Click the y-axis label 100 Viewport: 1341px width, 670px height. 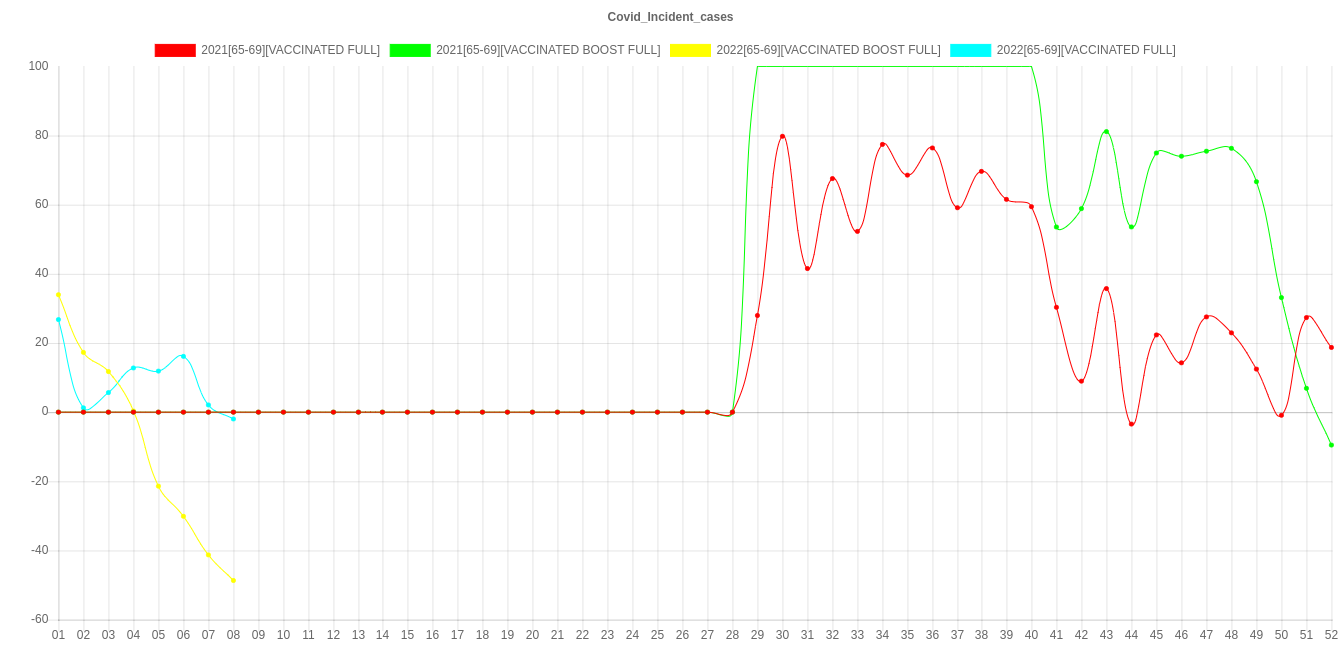click(40, 66)
